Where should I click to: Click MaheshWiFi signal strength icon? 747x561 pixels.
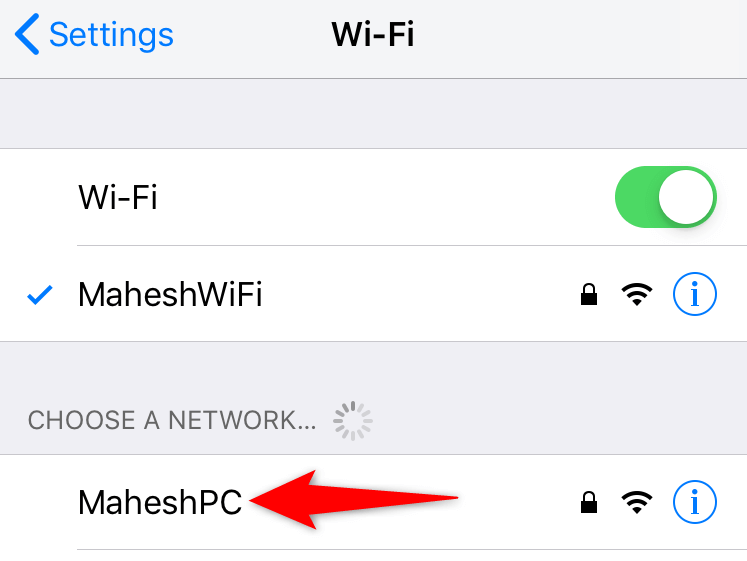637,294
